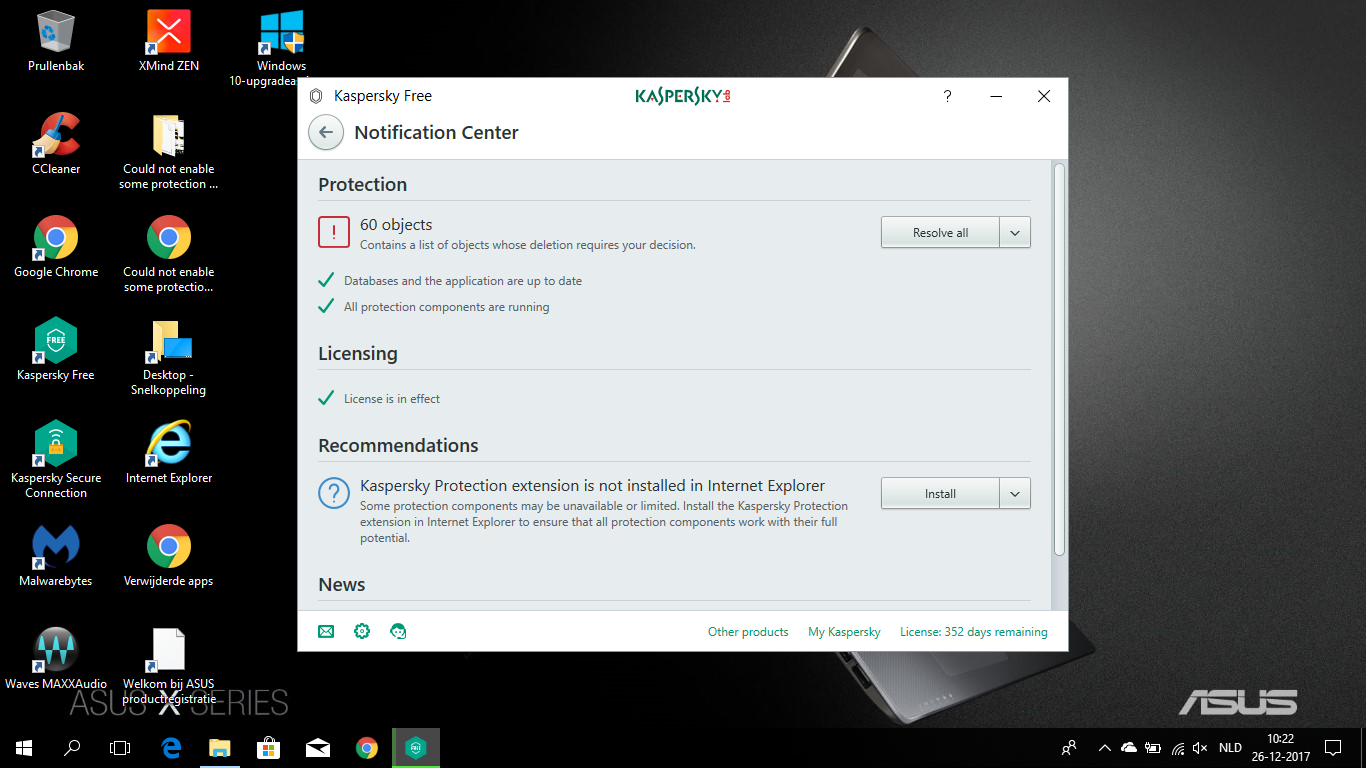The image size is (1366, 768).
Task: Select the Prullenbak recycle bin desktop icon
Action: tap(56, 41)
